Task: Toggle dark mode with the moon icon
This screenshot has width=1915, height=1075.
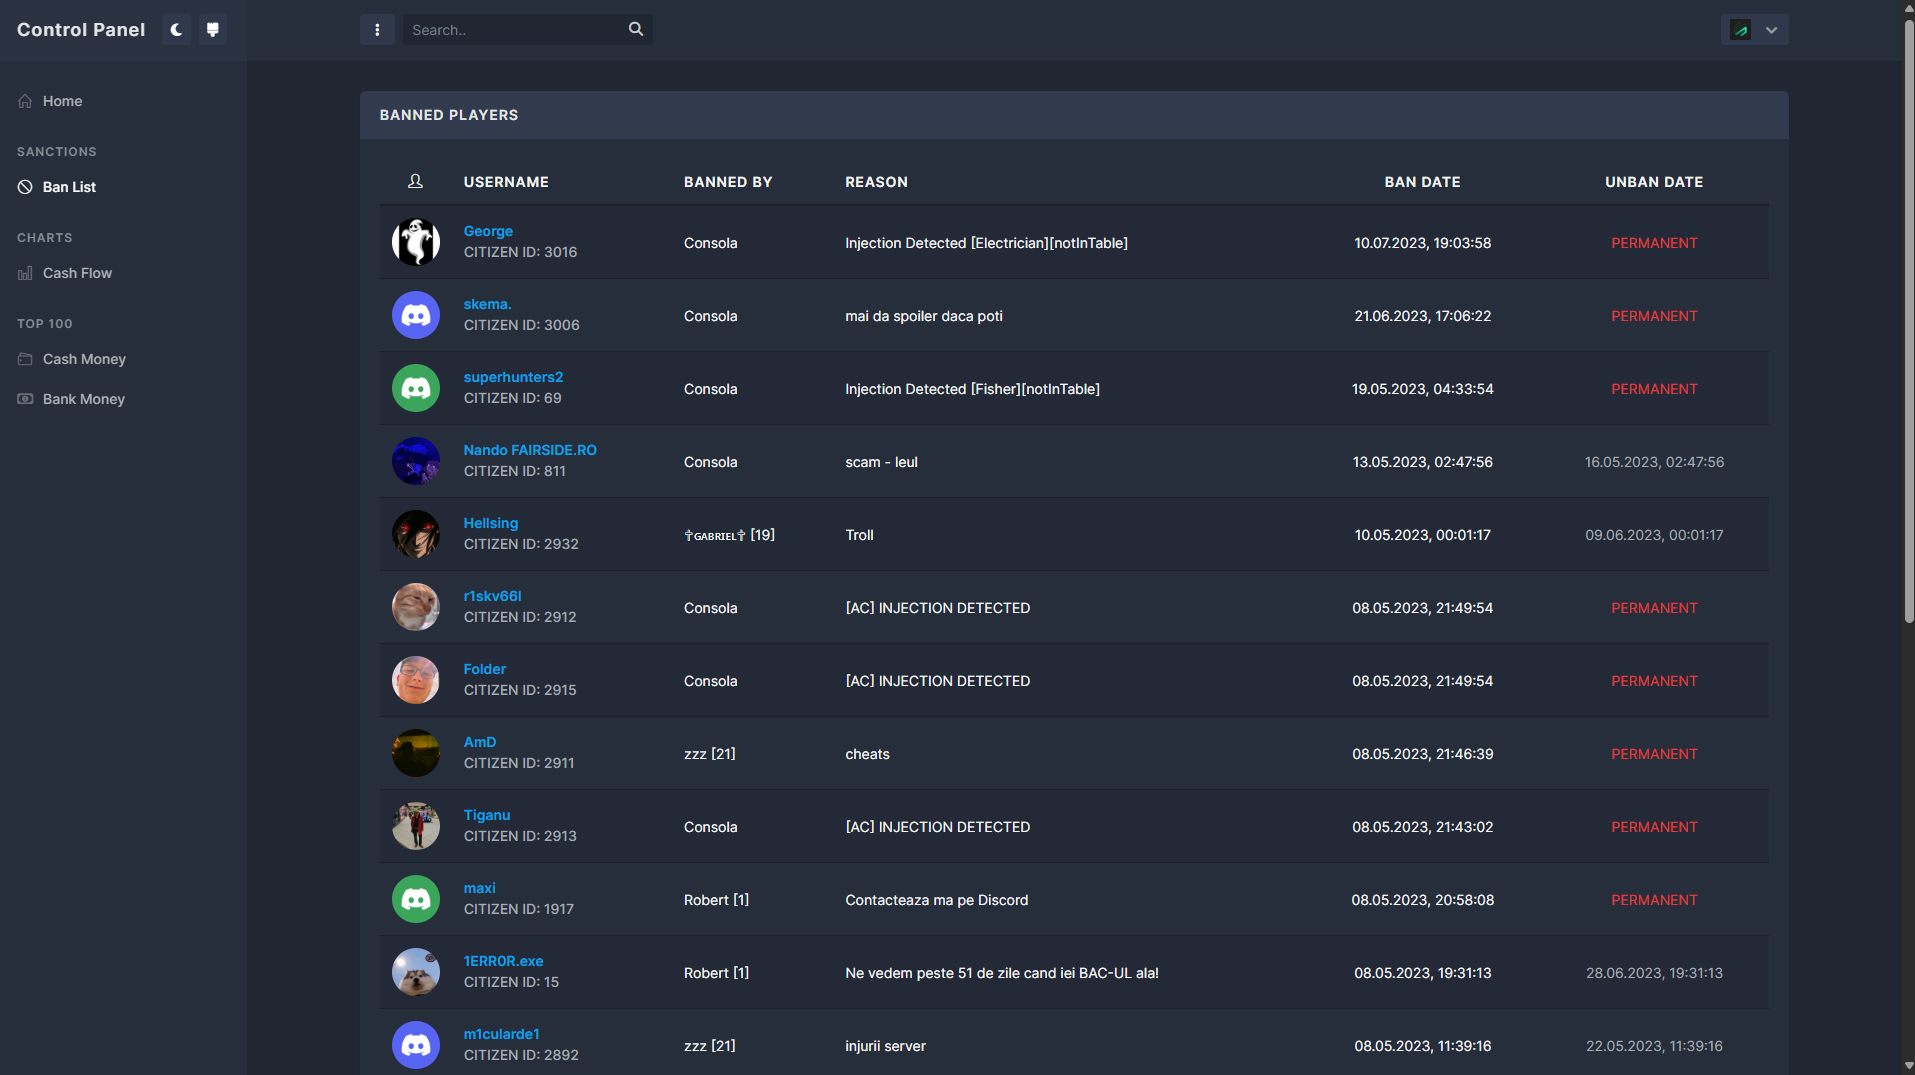Action: (x=175, y=29)
